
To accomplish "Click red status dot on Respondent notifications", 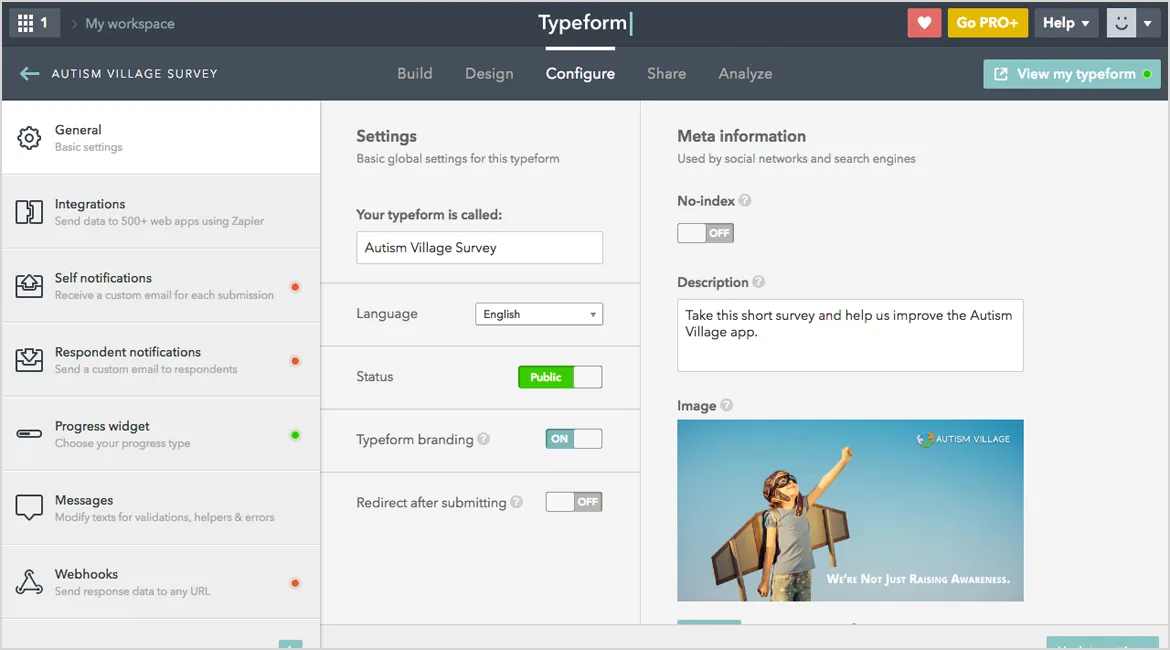I will tap(295, 360).
